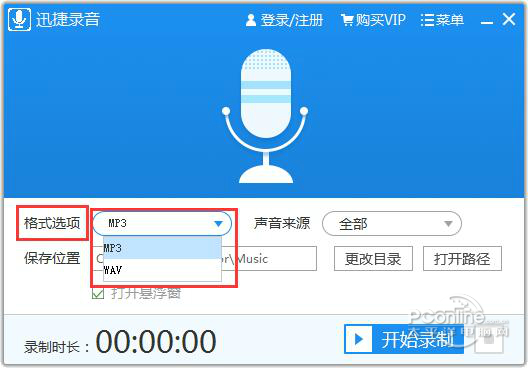Minimize the 迅捷录音 window
The height and width of the screenshot is (368, 528).
point(487,22)
